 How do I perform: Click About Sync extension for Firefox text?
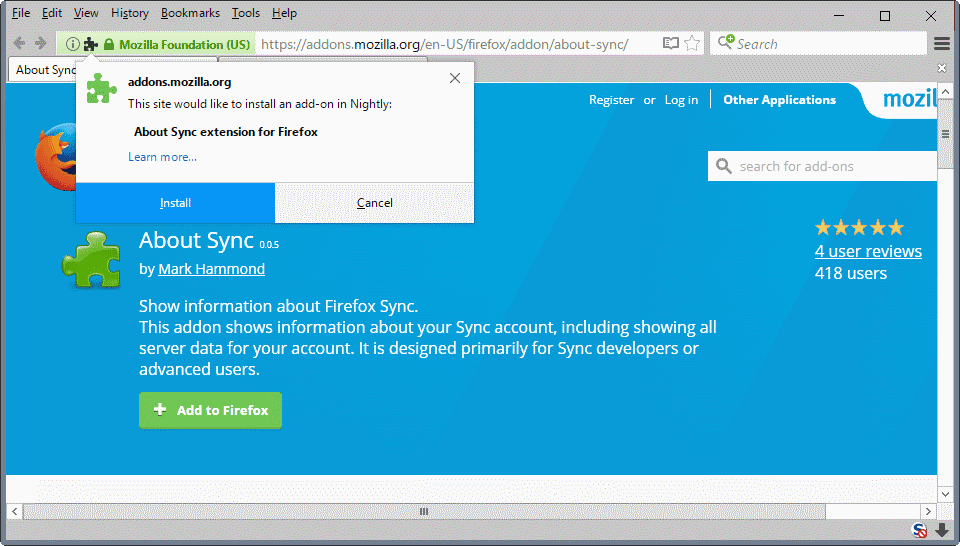click(x=226, y=132)
